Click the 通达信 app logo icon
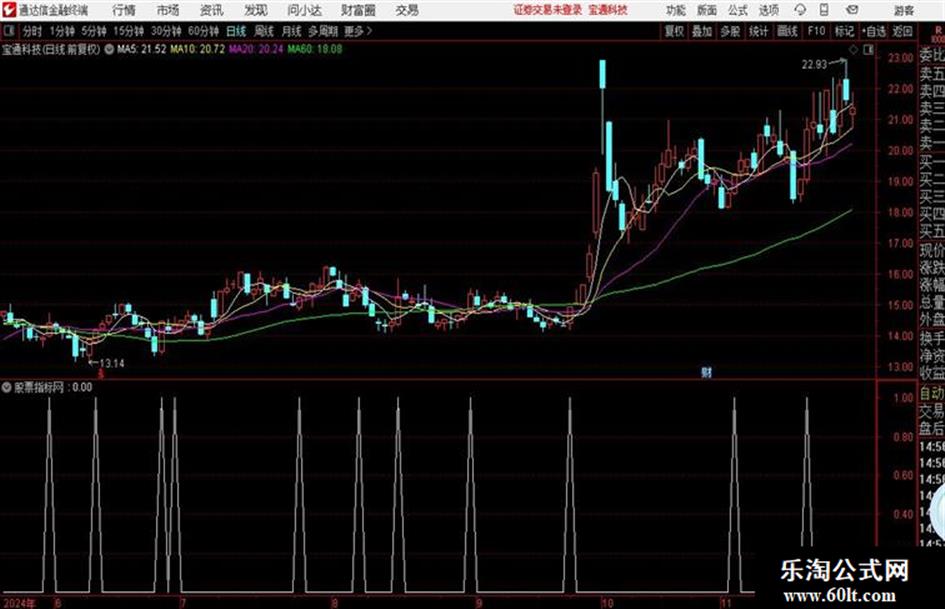This screenshot has height=609, width=945. (x=9, y=10)
